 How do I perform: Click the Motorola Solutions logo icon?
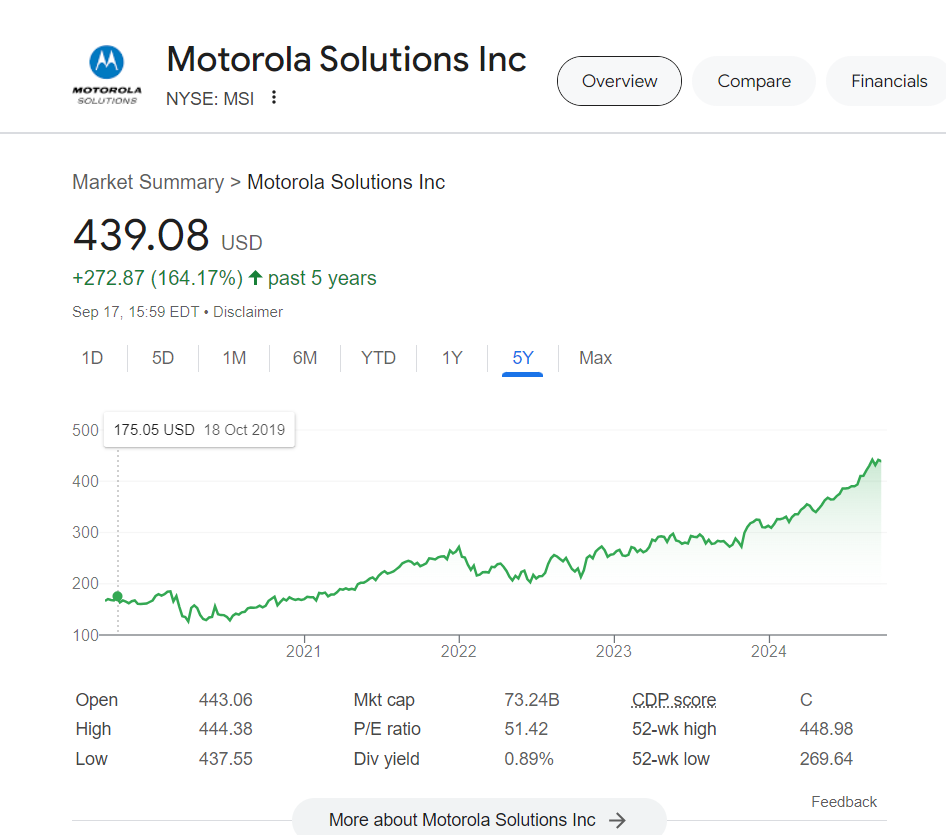[x=106, y=74]
